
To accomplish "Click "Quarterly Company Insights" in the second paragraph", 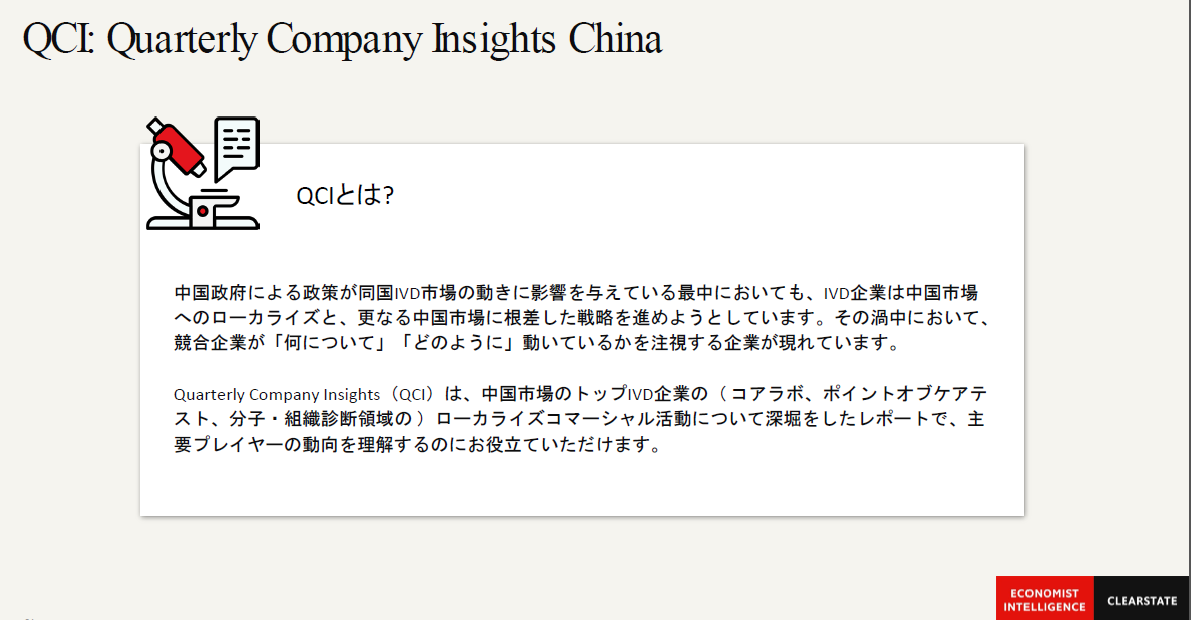I will tap(276, 394).
